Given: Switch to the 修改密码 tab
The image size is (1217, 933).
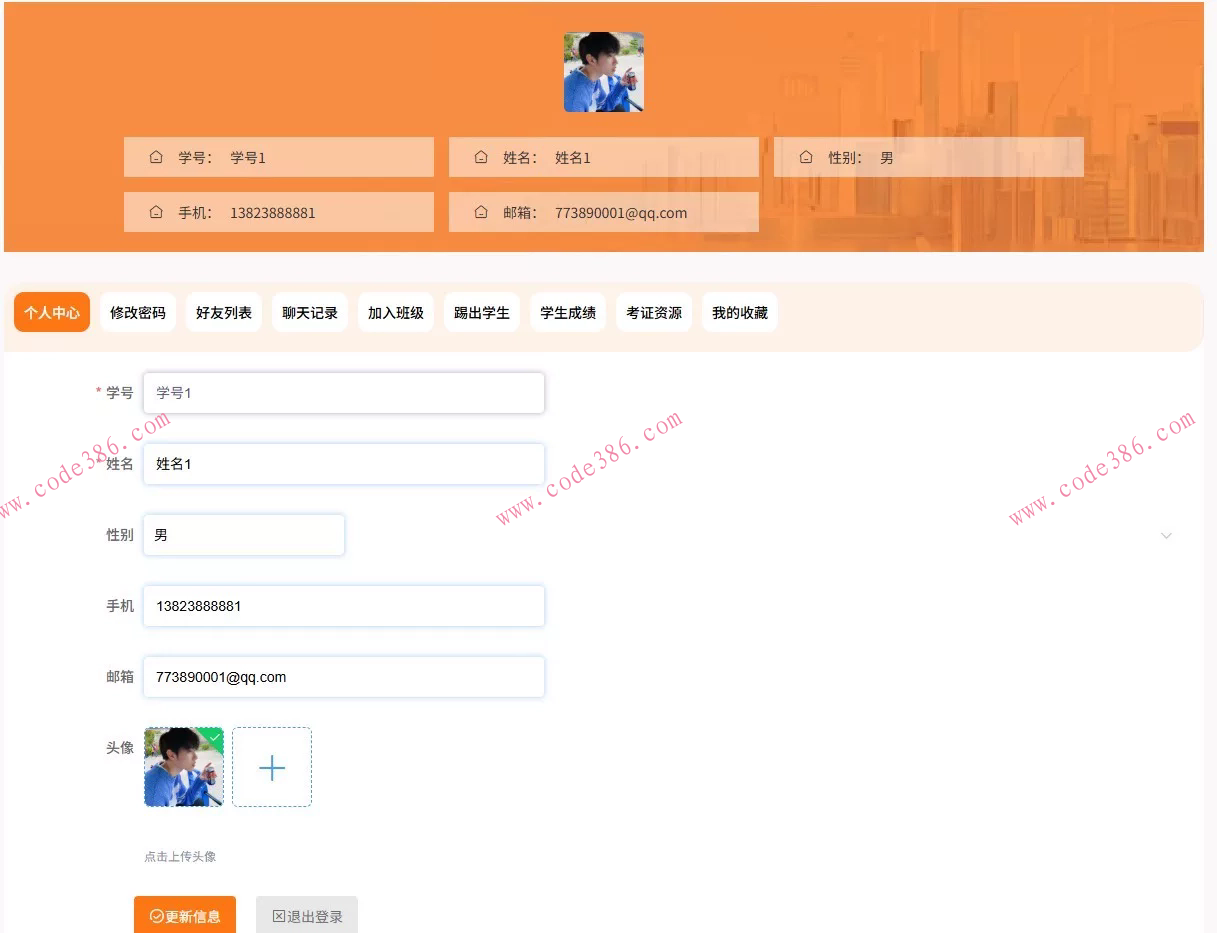Looking at the screenshot, I should 137,312.
